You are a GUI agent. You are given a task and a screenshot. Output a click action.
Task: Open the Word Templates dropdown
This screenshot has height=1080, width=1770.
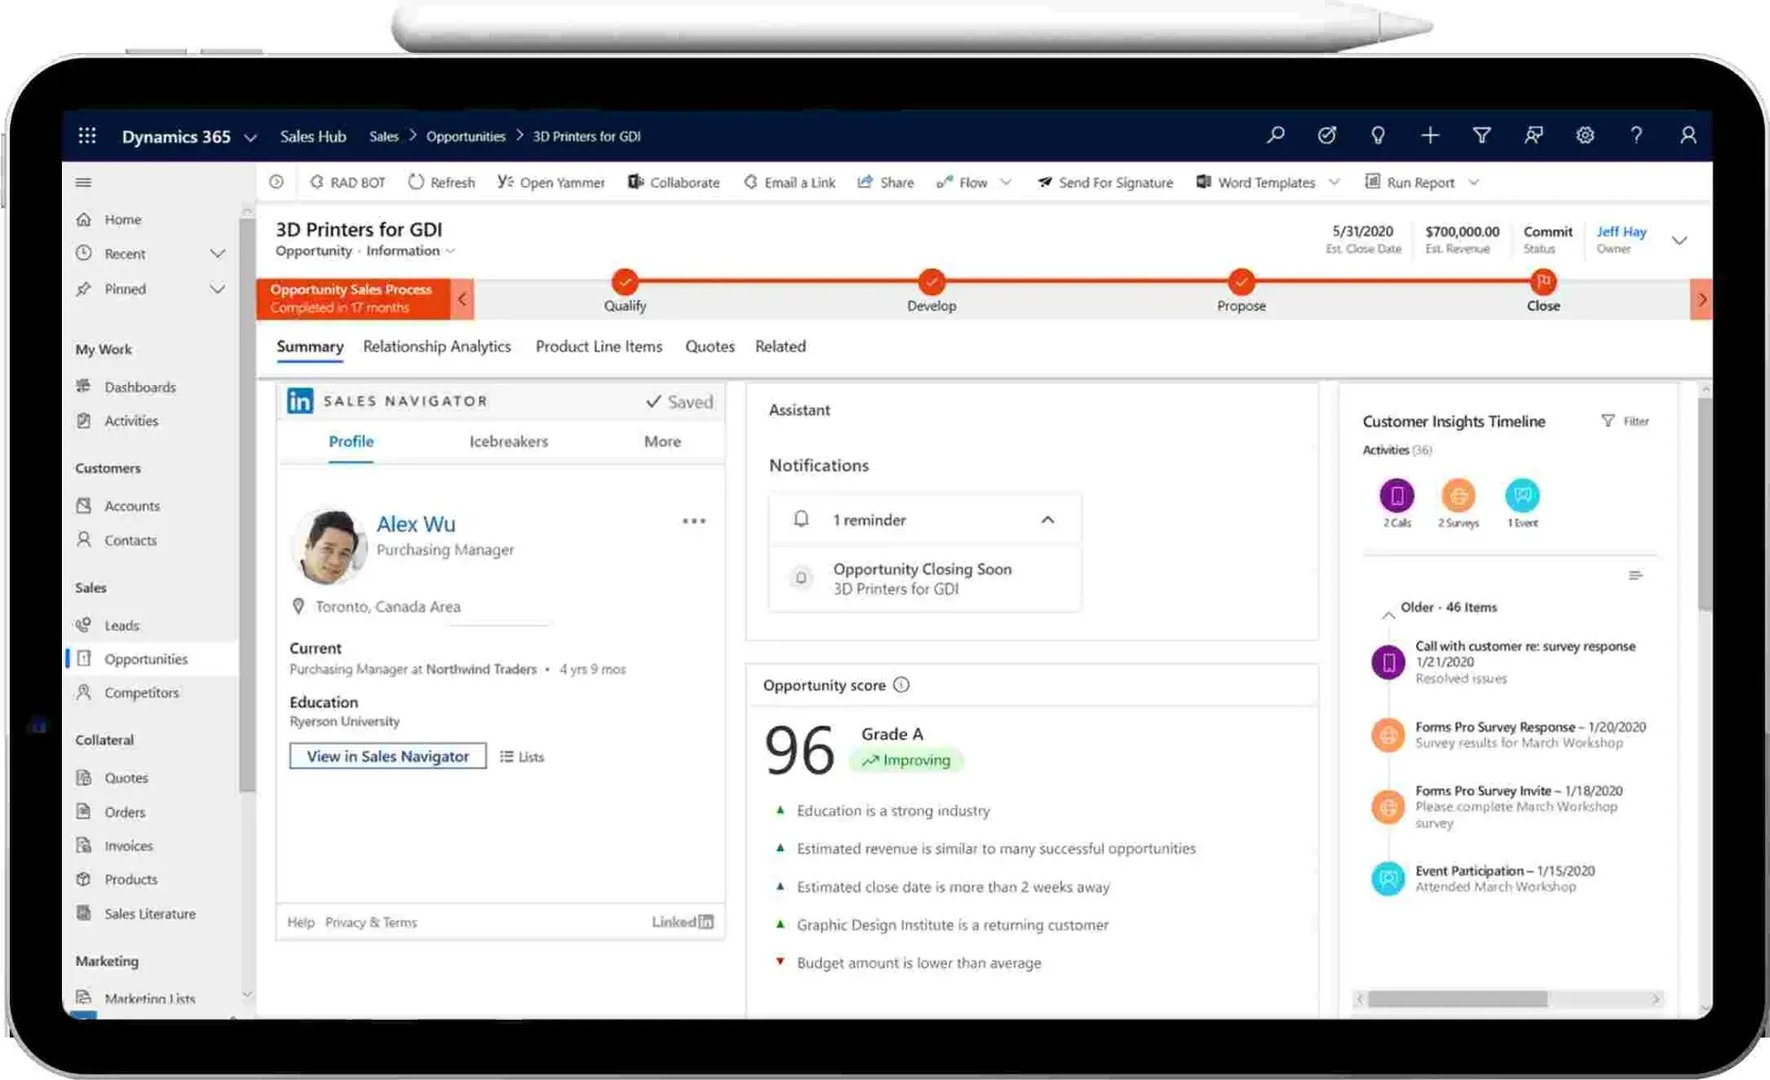(1334, 182)
